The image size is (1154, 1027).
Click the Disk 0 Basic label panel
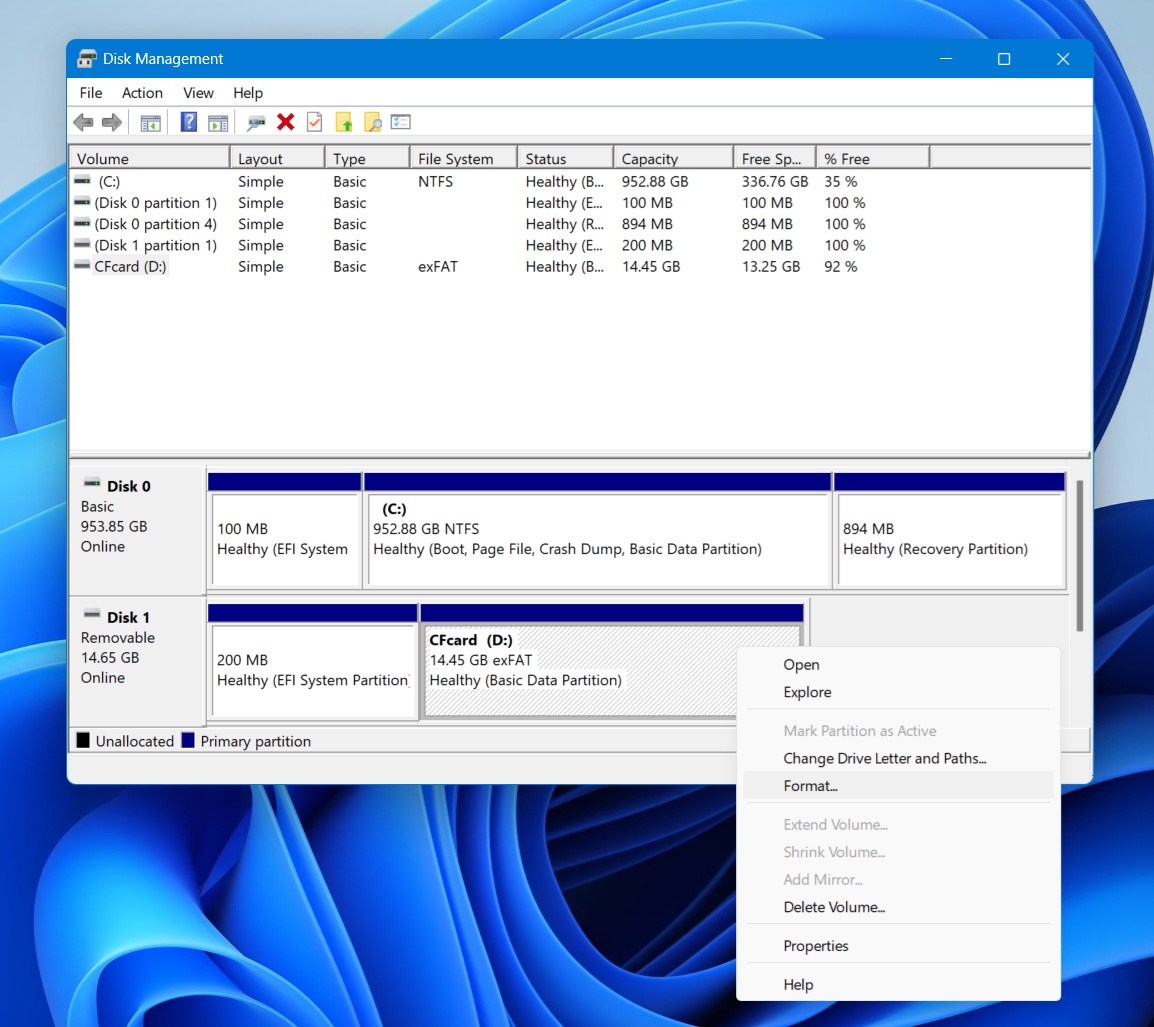[x=137, y=530]
